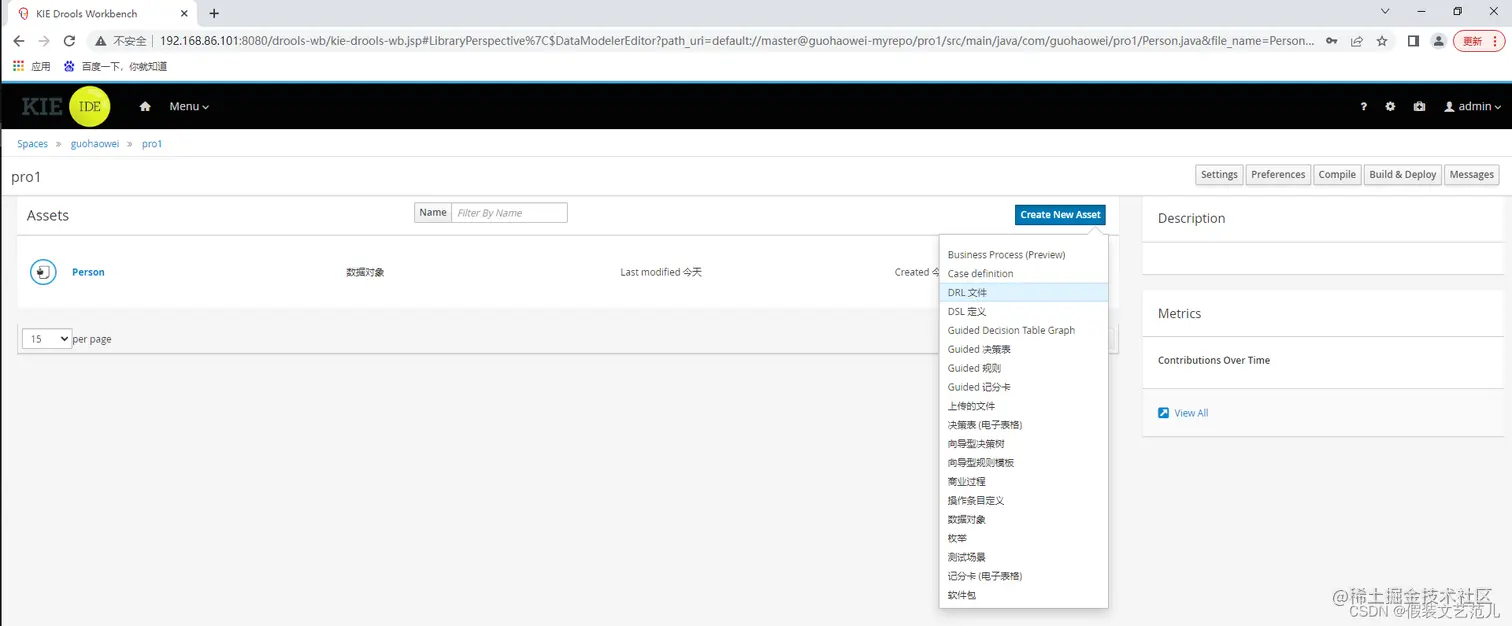Open the per page count dropdown
Image resolution: width=1512 pixels, height=626 pixels.
(47, 339)
